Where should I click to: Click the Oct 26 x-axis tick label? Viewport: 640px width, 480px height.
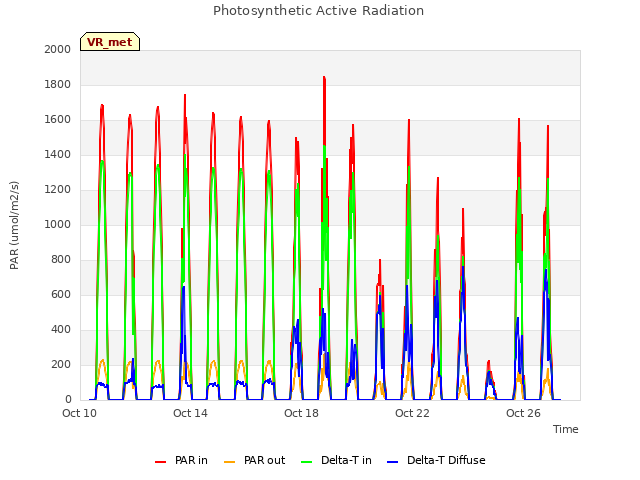click(523, 413)
